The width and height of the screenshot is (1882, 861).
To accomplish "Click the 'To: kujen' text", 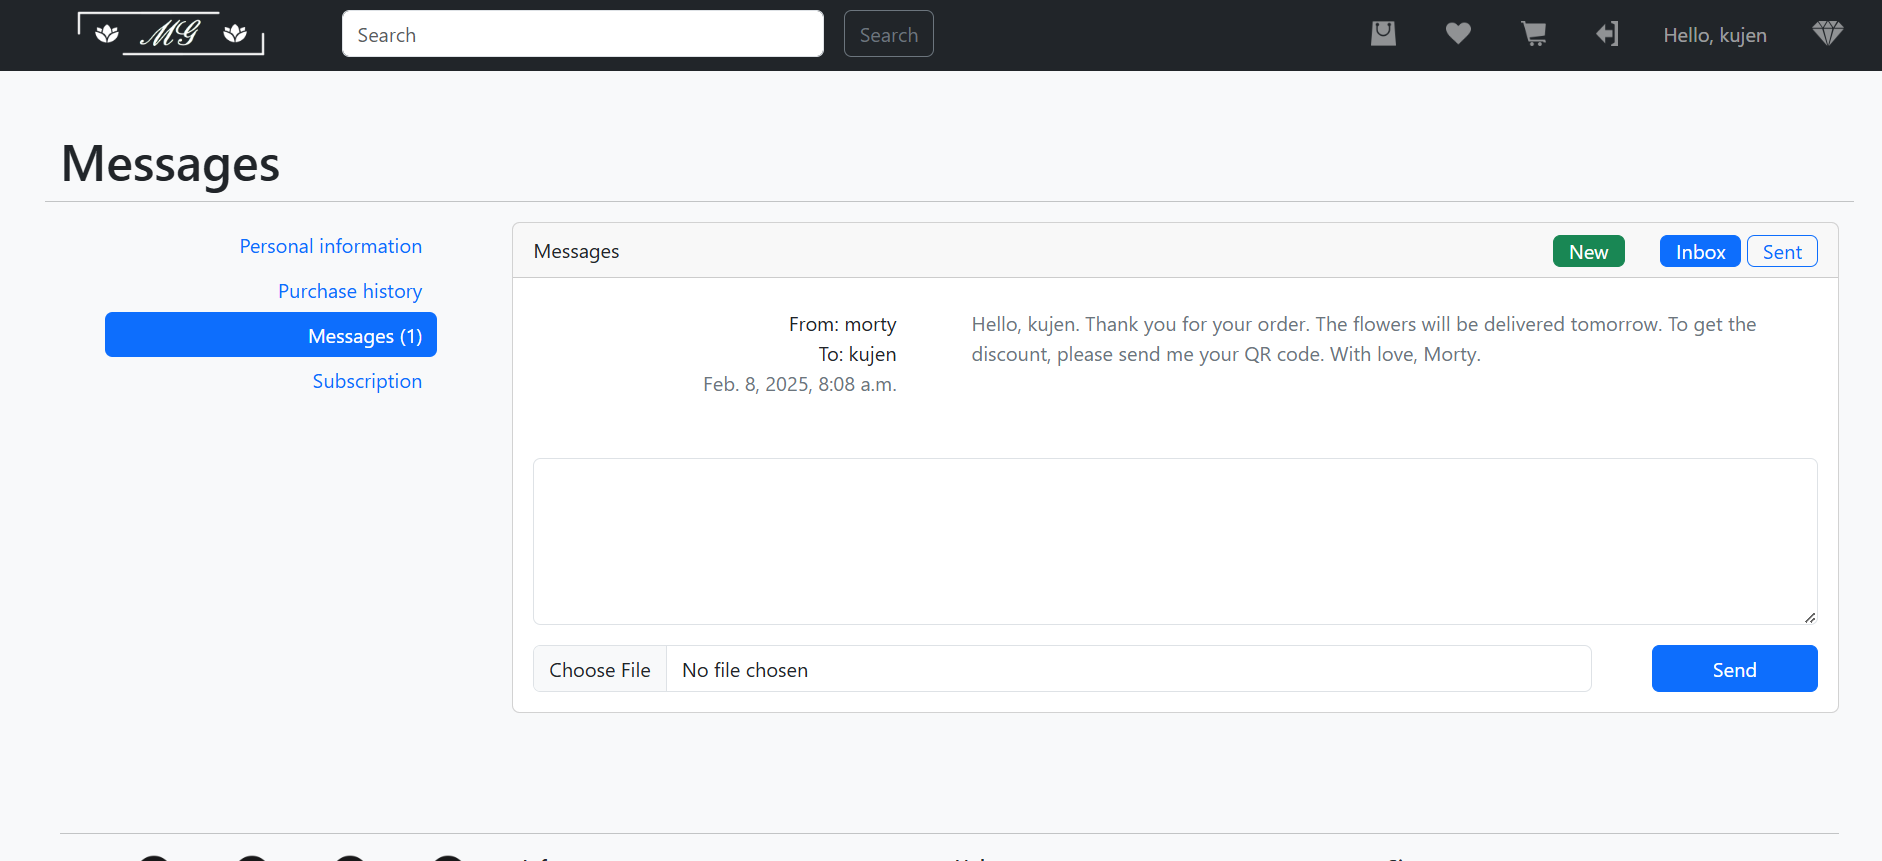I will [857, 354].
